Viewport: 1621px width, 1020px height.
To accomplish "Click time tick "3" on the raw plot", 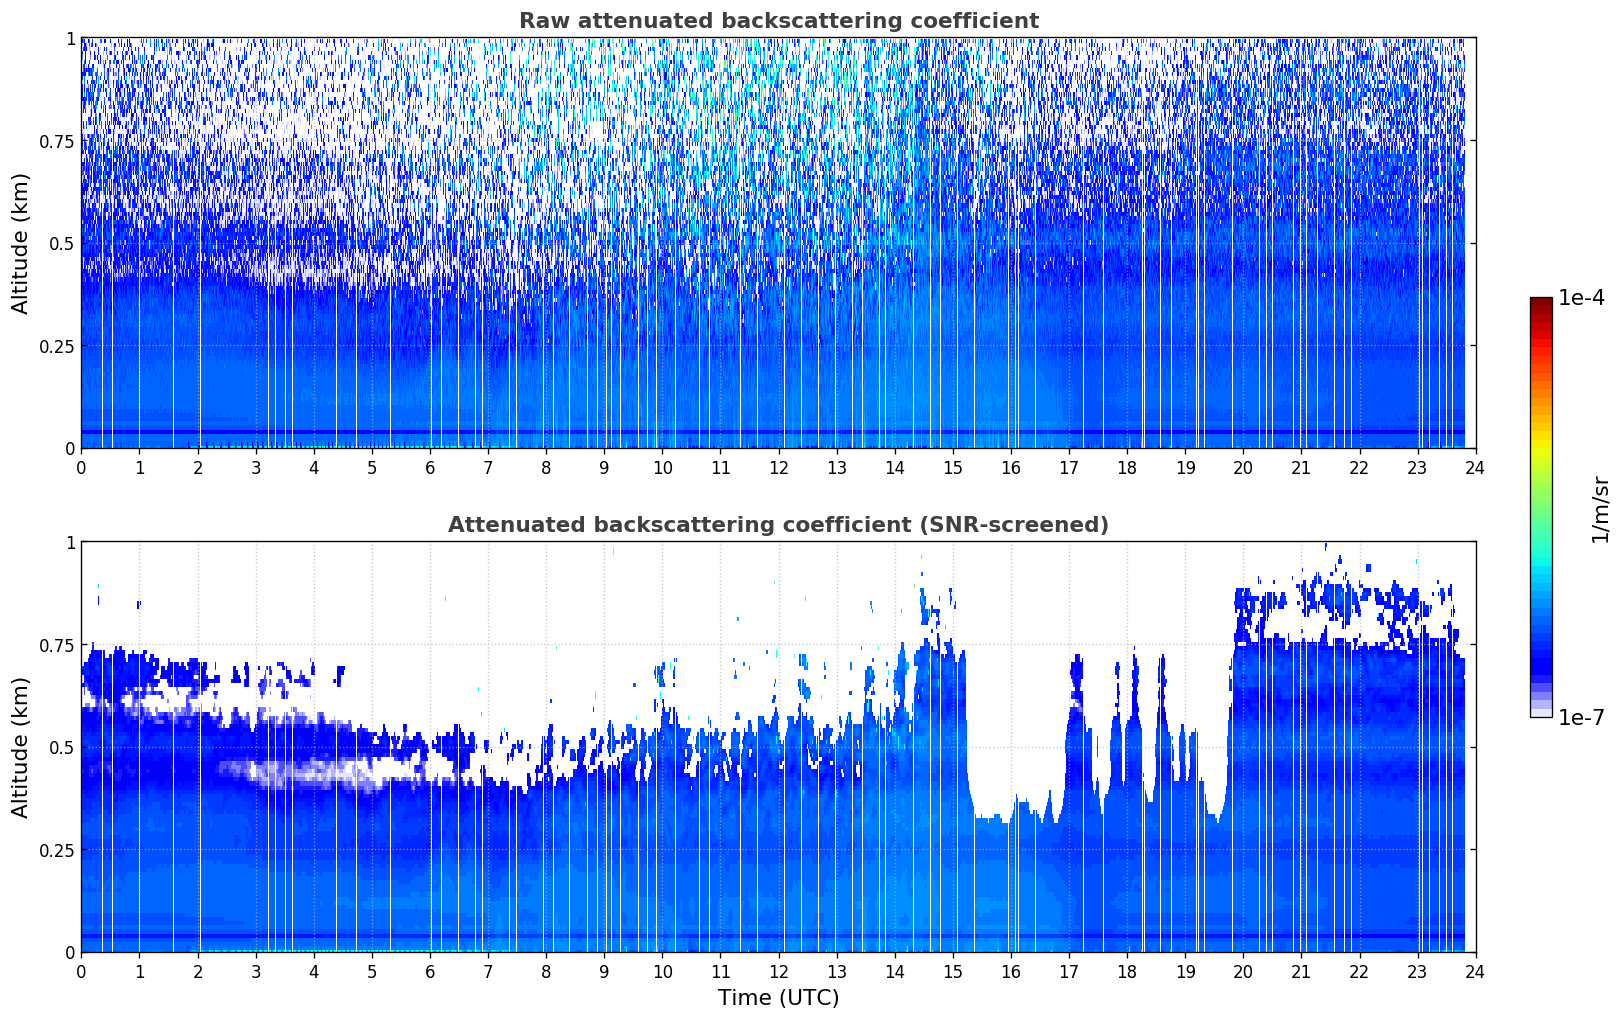I will click(256, 467).
